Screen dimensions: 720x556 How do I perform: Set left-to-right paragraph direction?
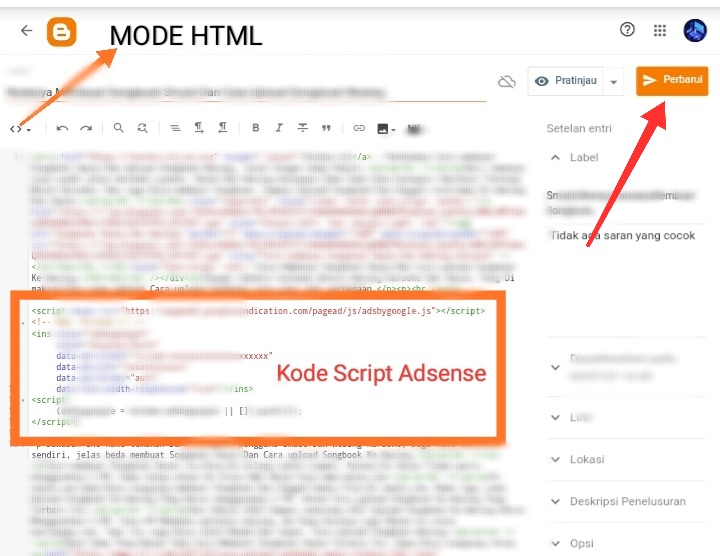[199, 128]
